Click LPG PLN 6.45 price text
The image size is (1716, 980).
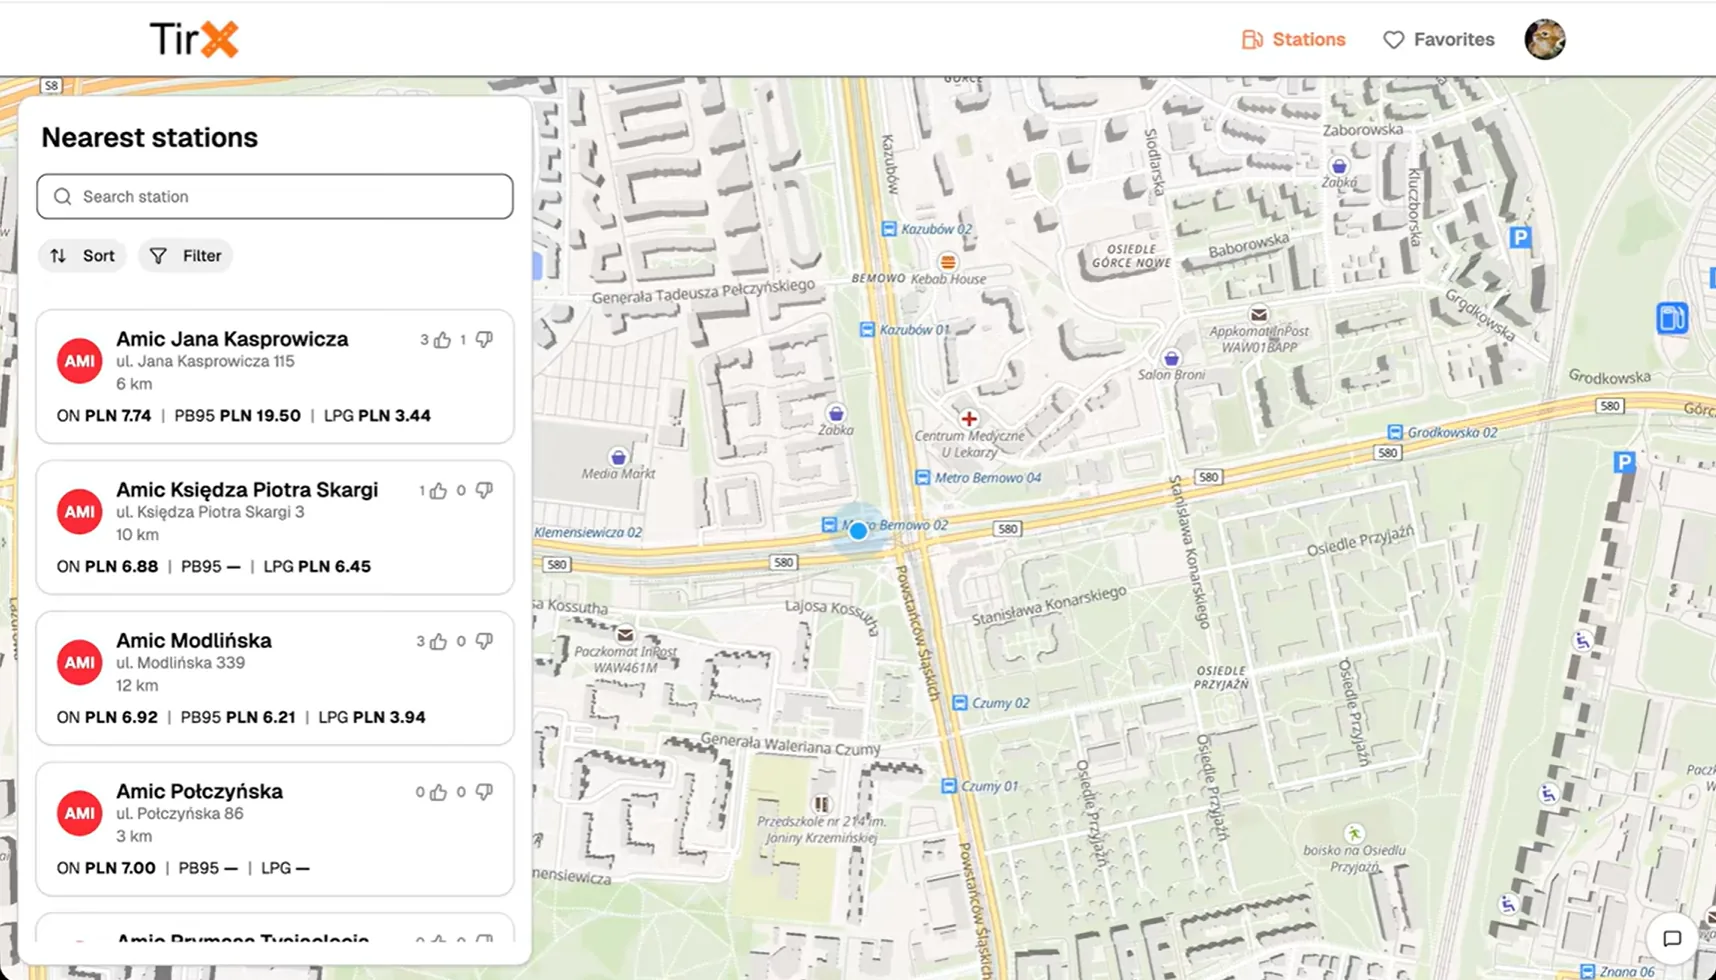317,566
